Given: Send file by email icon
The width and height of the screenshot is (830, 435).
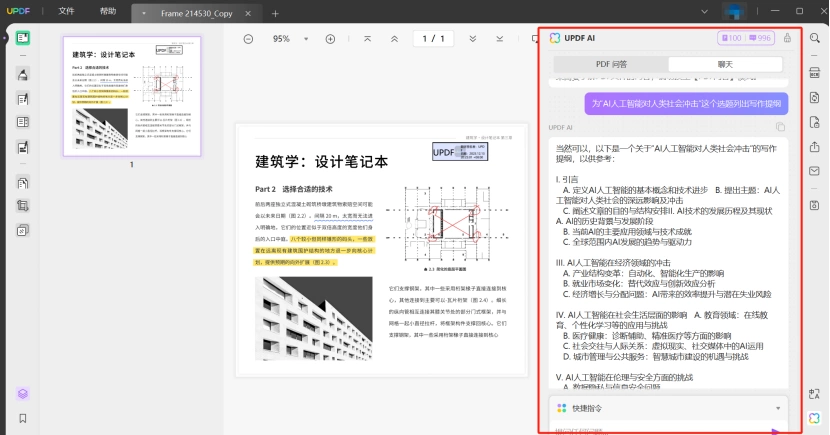Looking at the screenshot, I should pos(815,171).
